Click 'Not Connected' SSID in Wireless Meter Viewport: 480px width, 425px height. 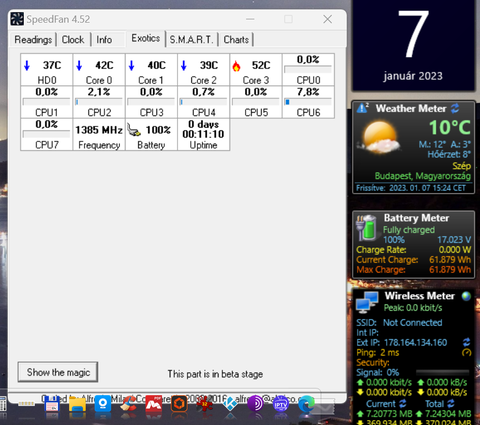(412, 322)
